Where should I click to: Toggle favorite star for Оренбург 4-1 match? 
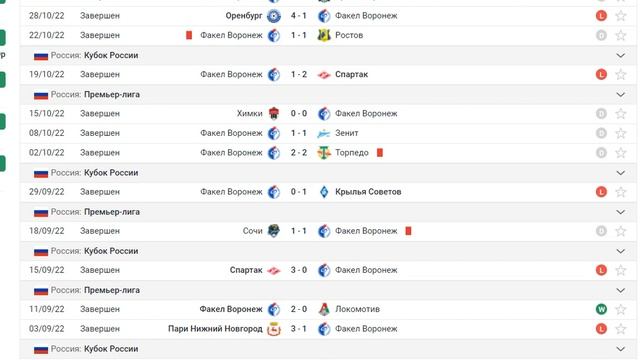click(621, 16)
